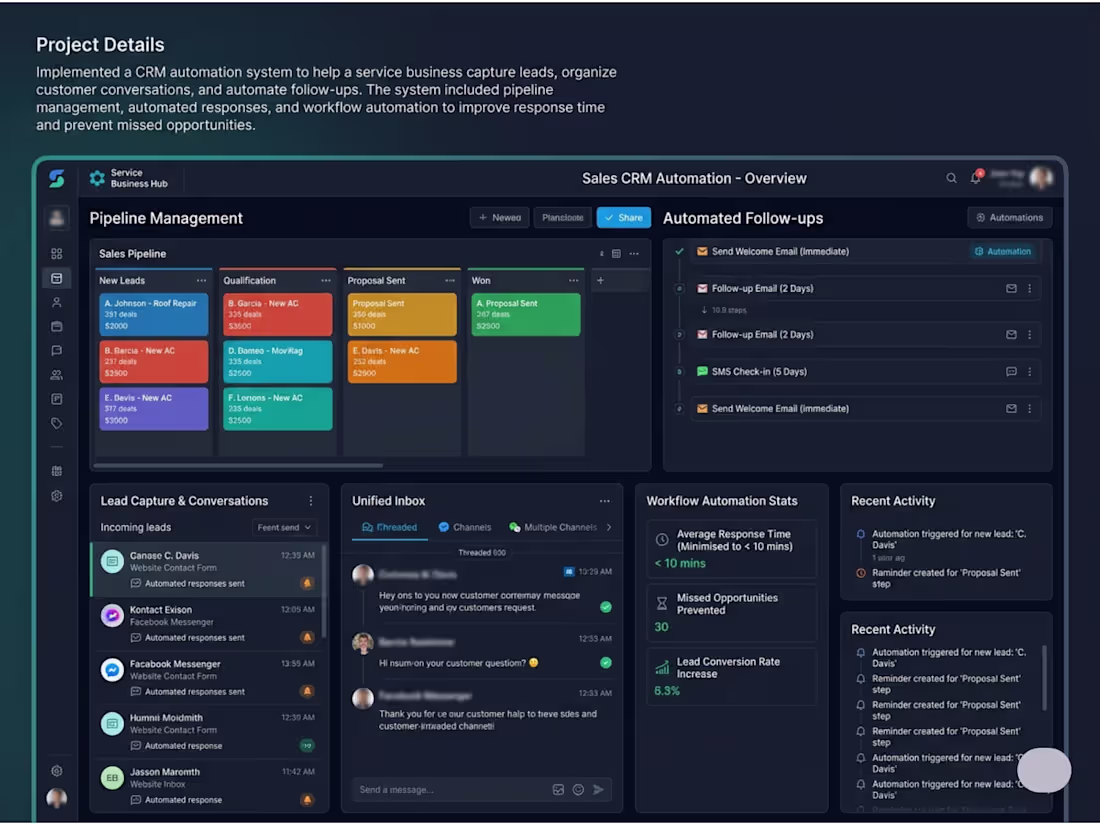Toggle the step circle next to SMS Check-in

point(680,371)
